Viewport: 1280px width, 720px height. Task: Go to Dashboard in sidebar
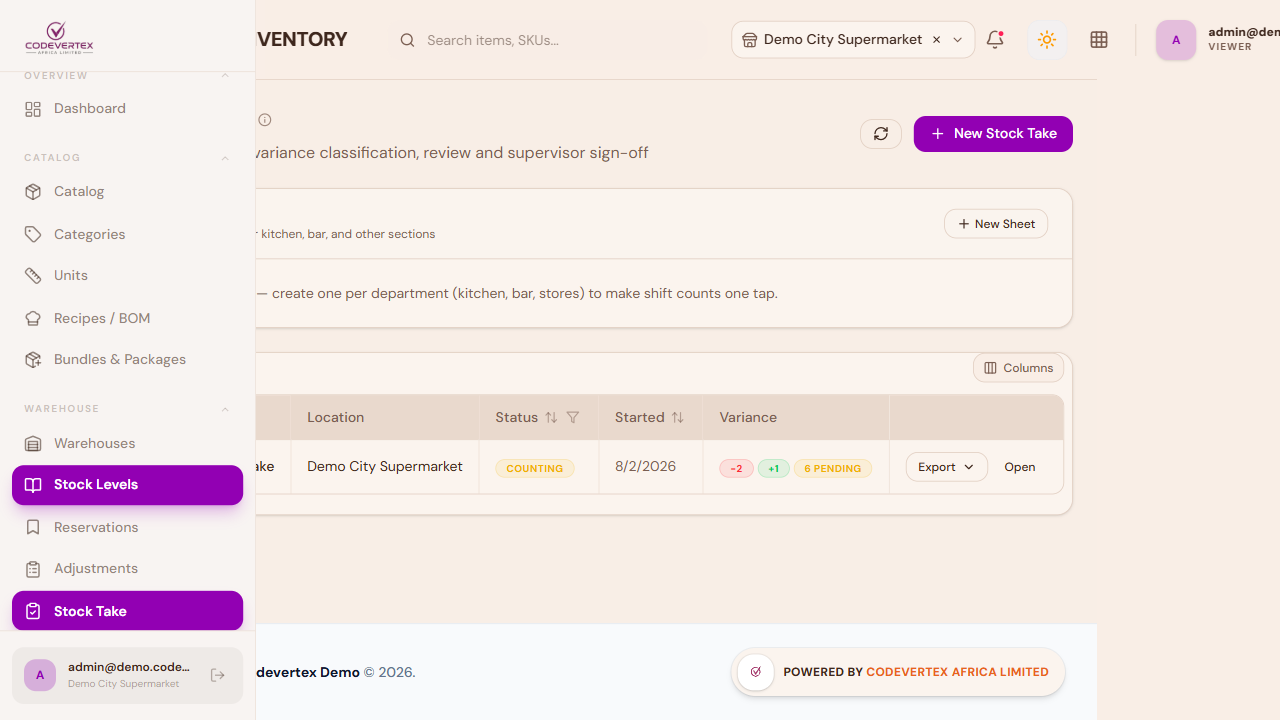(x=127, y=108)
